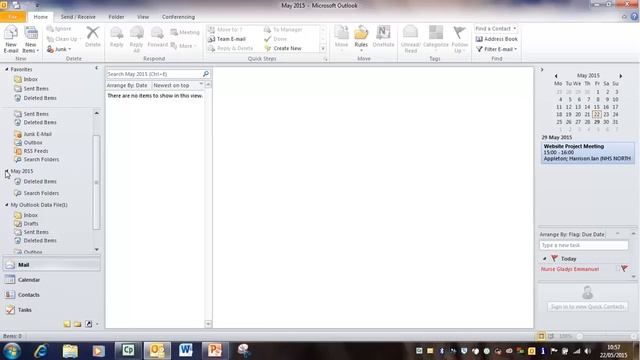The width and height of the screenshot is (640, 360).
Task: Open the Address Book
Action: 497,39
